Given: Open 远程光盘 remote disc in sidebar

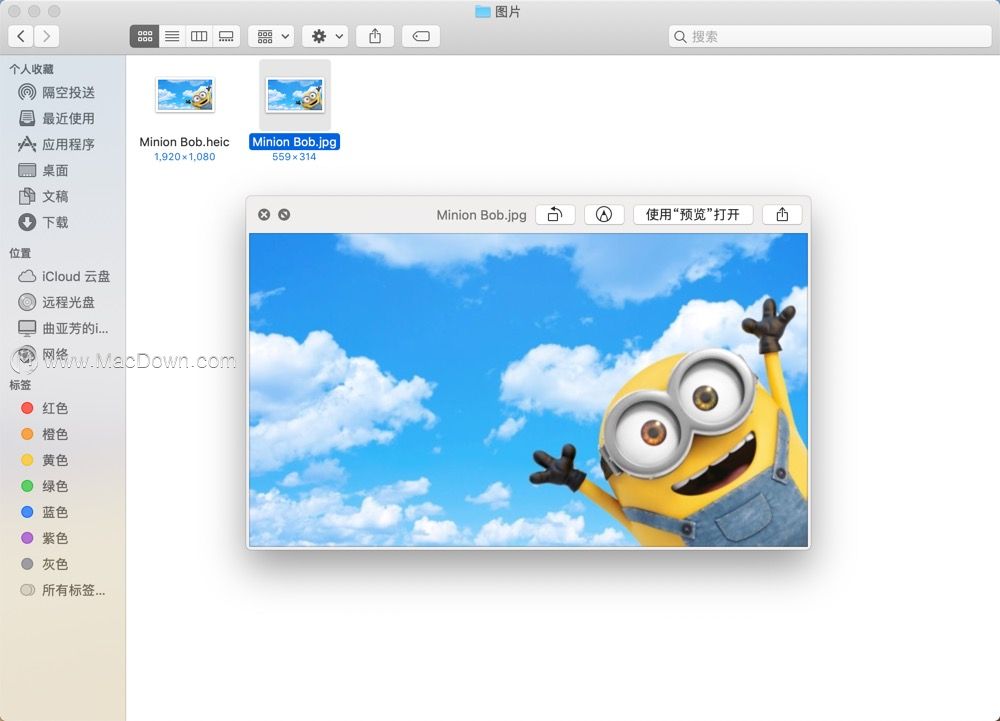Looking at the screenshot, I should pyautogui.click(x=62, y=302).
